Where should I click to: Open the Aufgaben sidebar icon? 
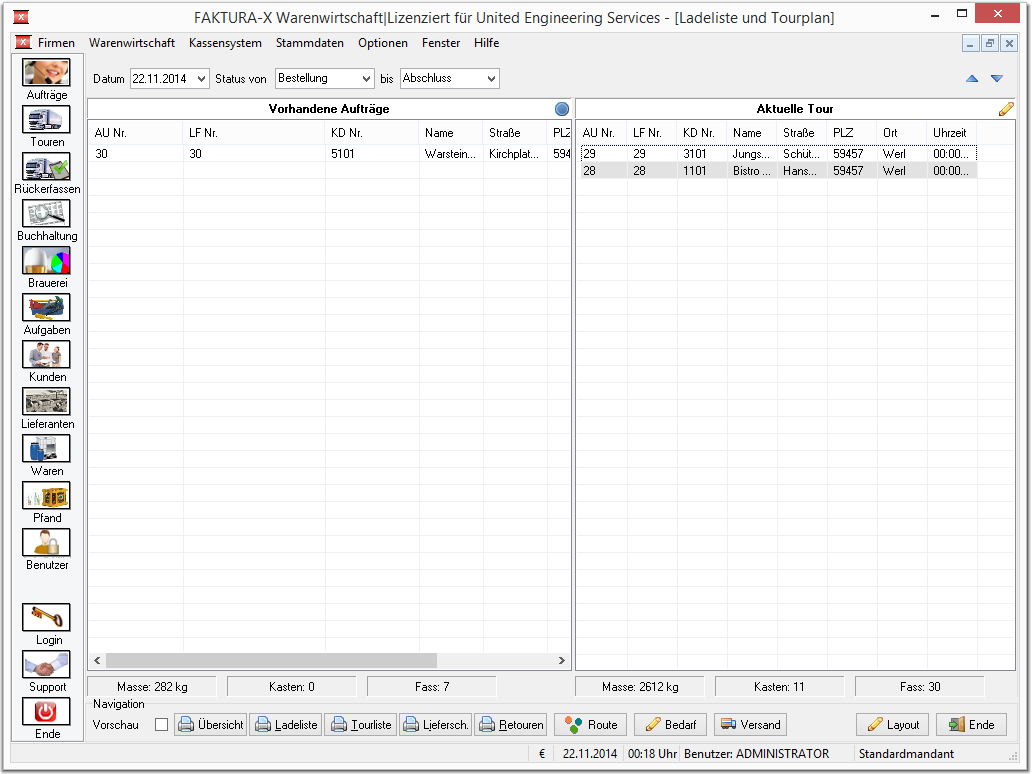[46, 307]
